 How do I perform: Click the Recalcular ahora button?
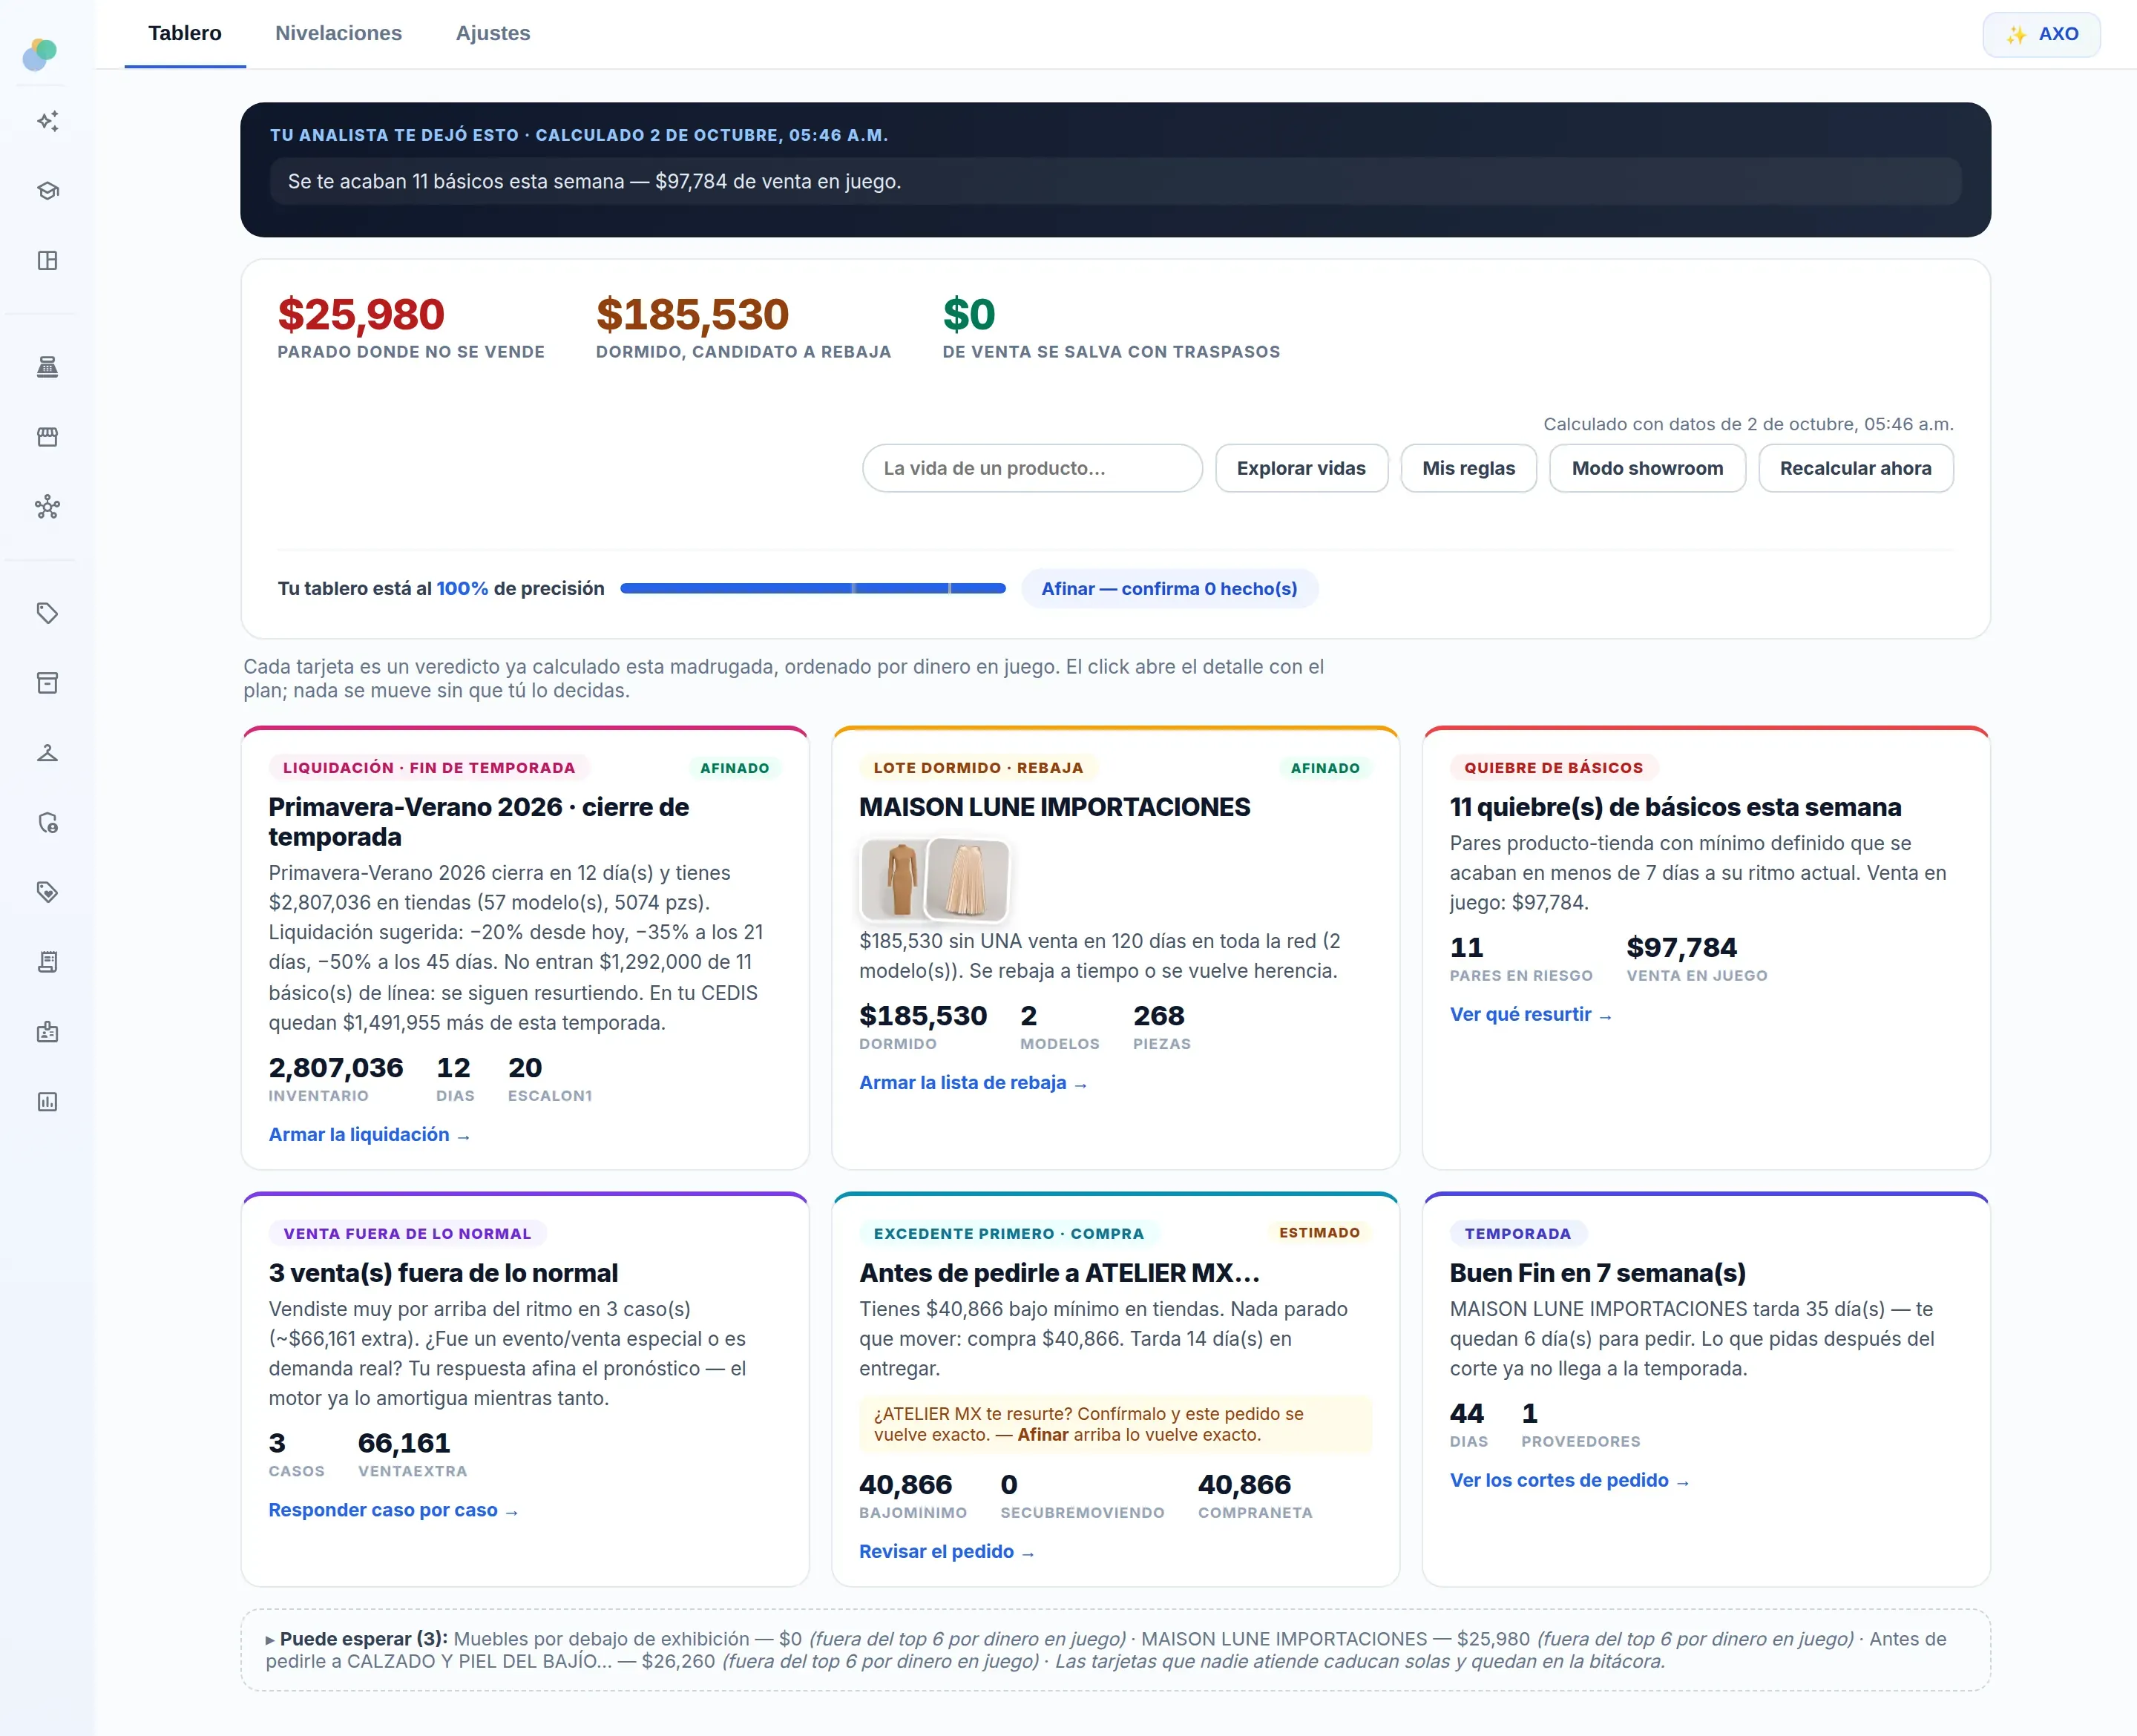[x=1855, y=468]
